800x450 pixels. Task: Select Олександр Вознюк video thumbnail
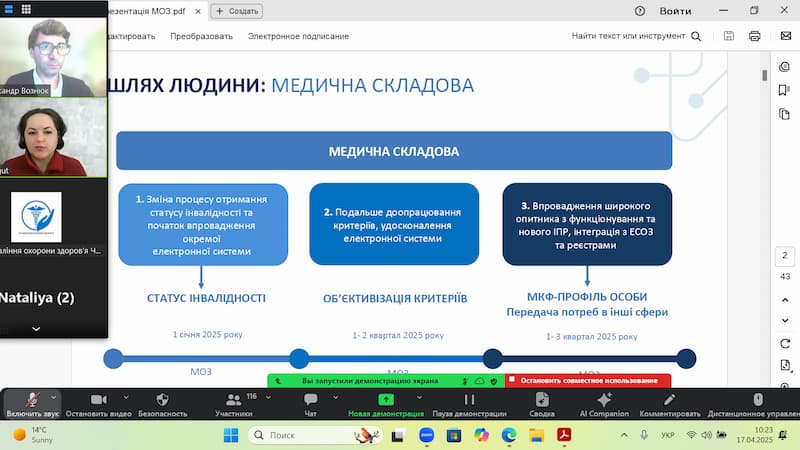(x=54, y=57)
